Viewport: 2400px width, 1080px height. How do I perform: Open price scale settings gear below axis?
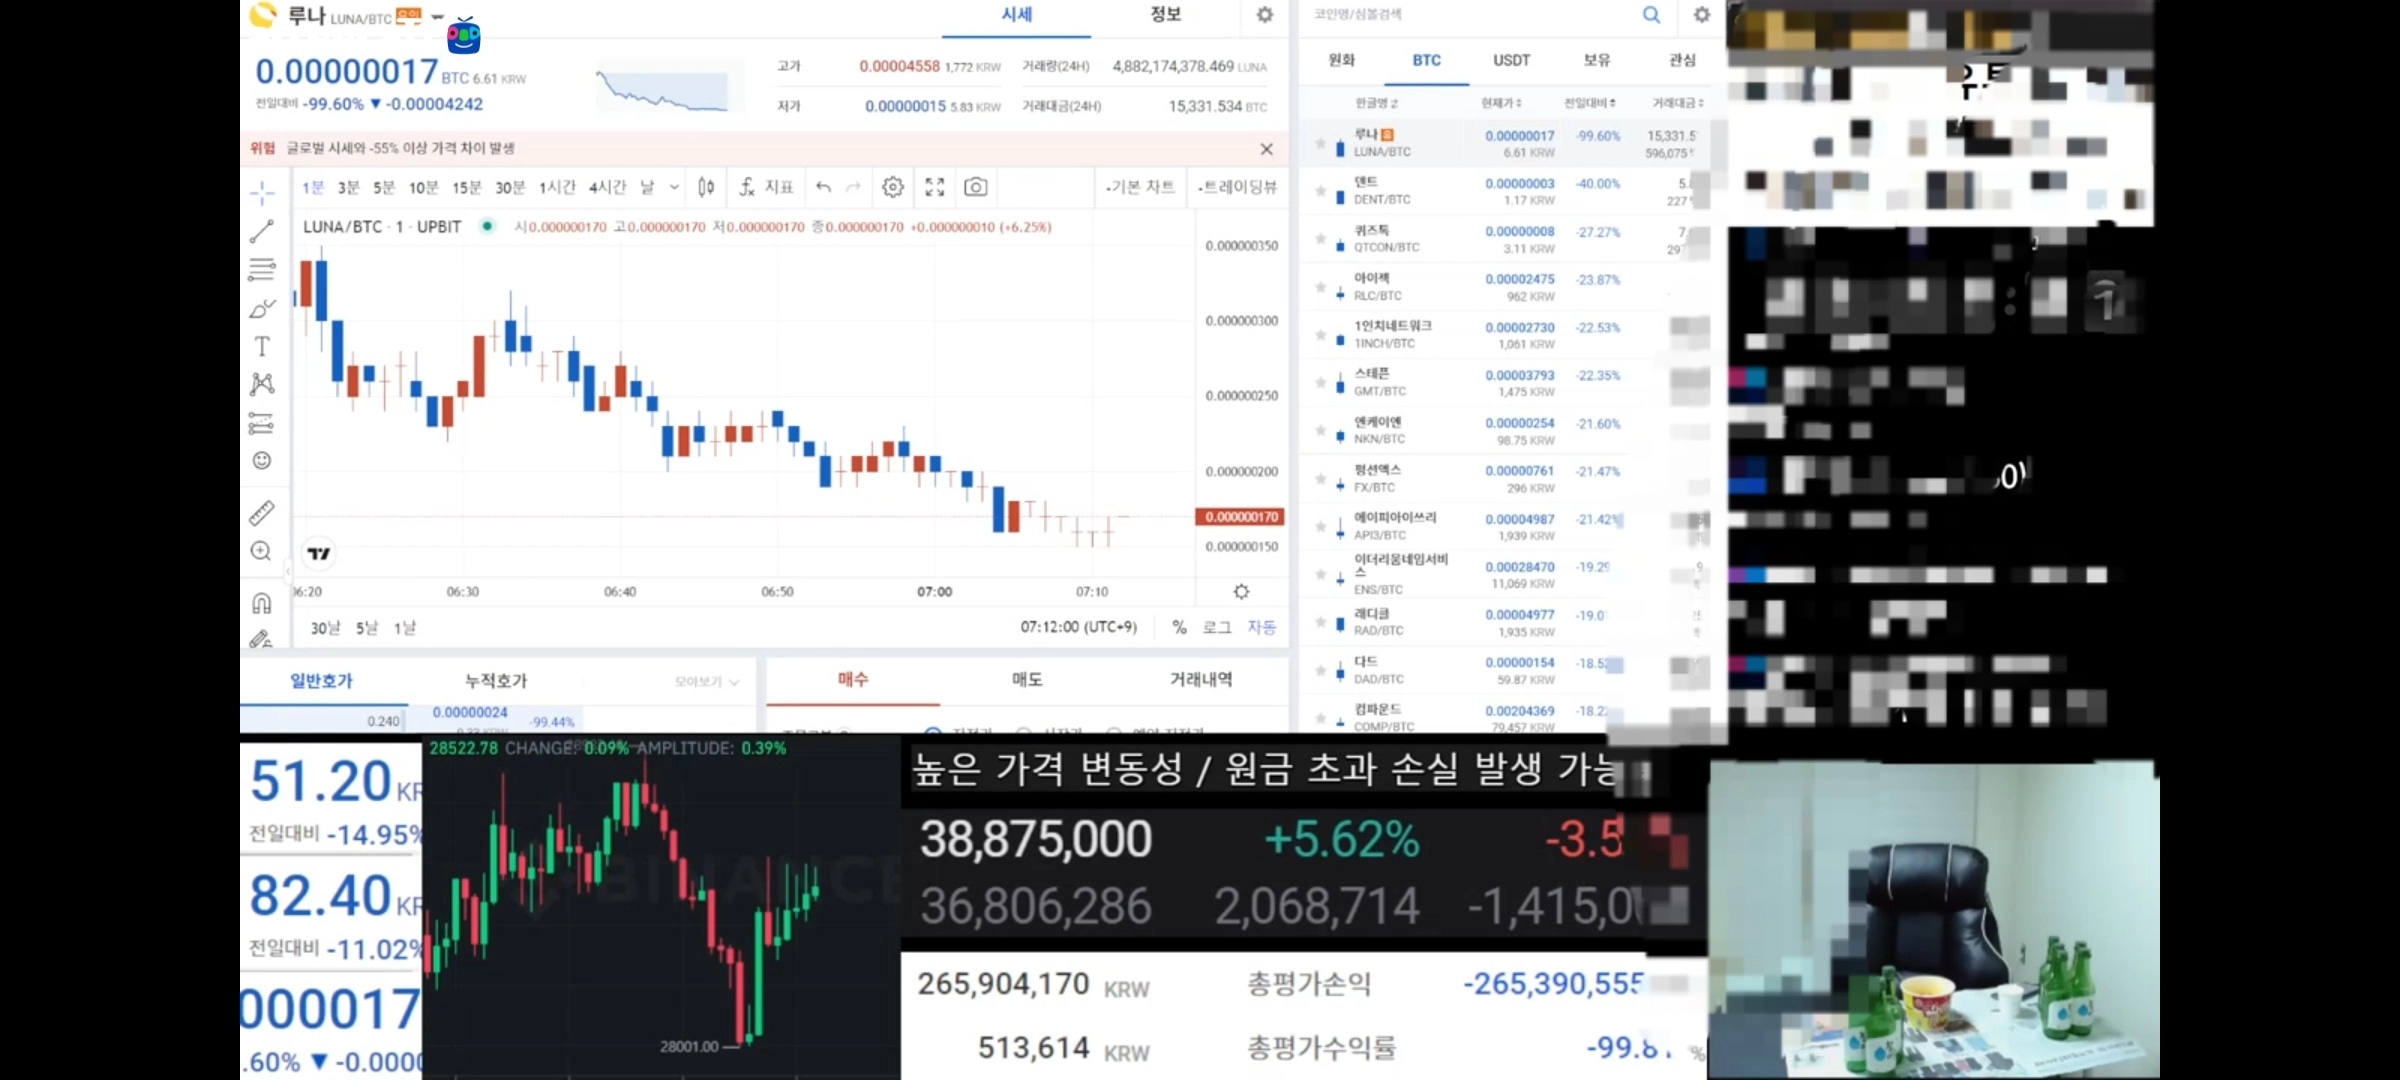1241,592
